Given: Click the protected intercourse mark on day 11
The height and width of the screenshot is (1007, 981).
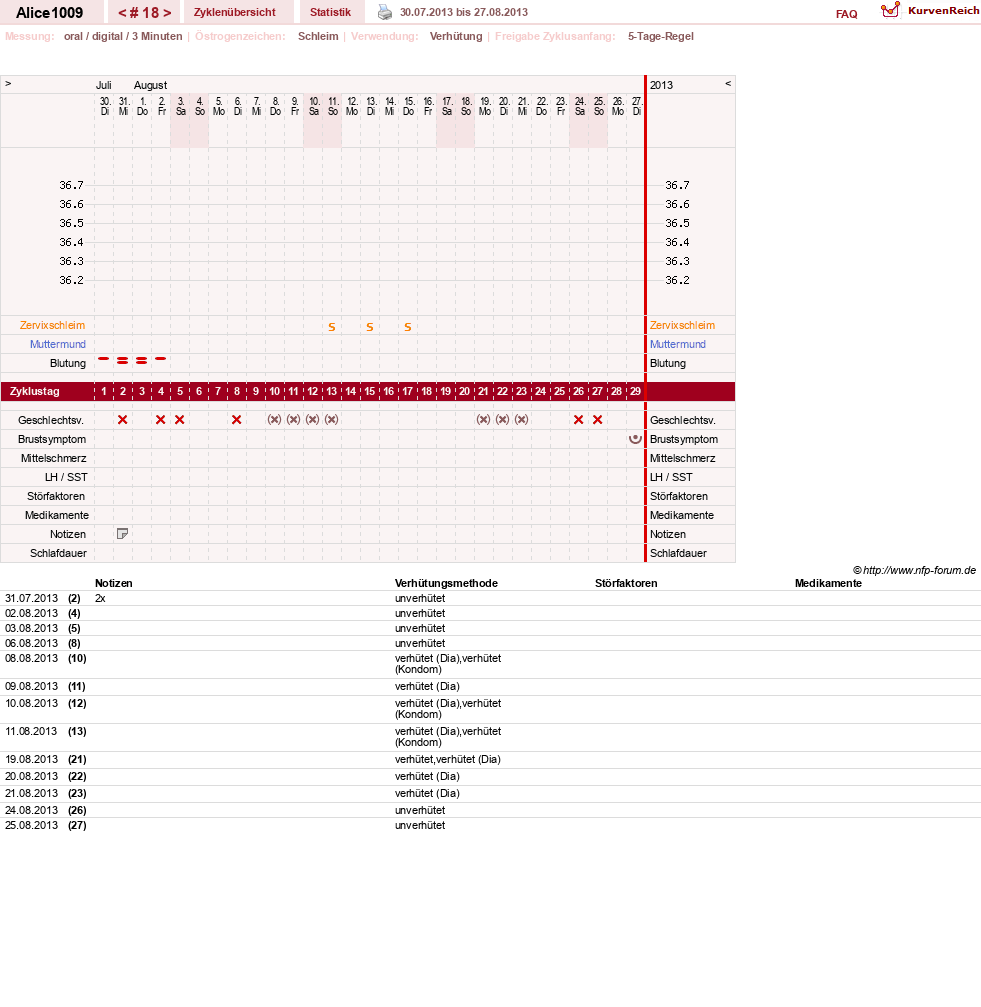Looking at the screenshot, I should pyautogui.click(x=293, y=419).
